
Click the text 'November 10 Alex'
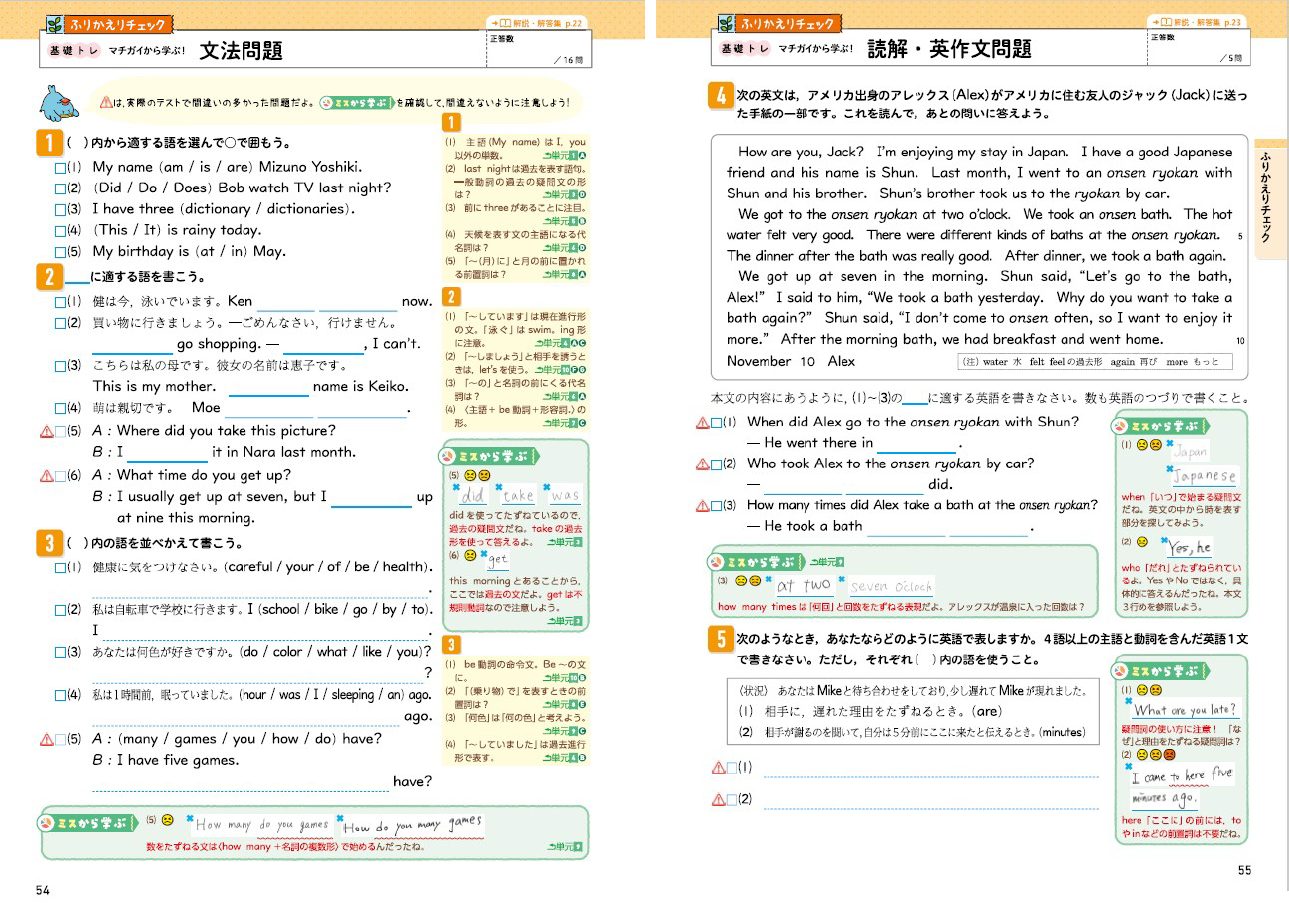click(791, 361)
